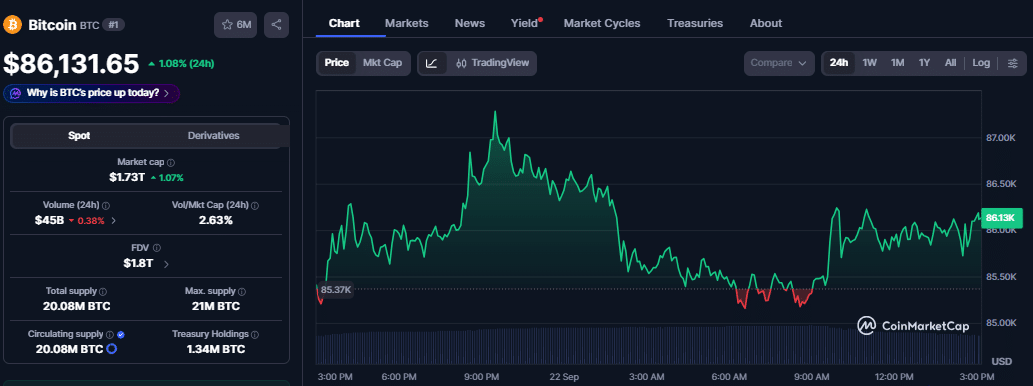Open Max. supply info icon
This screenshot has width=1033, height=386.
click(242, 291)
